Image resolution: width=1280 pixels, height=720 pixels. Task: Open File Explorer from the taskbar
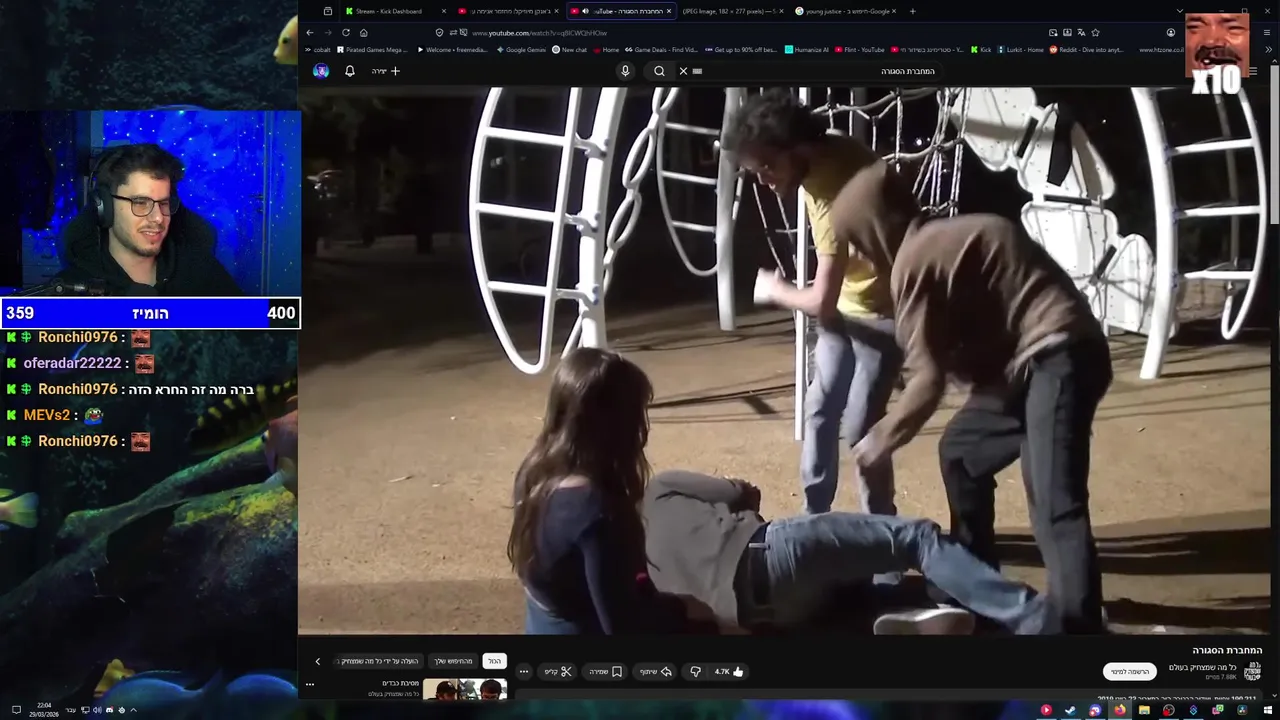1144,710
